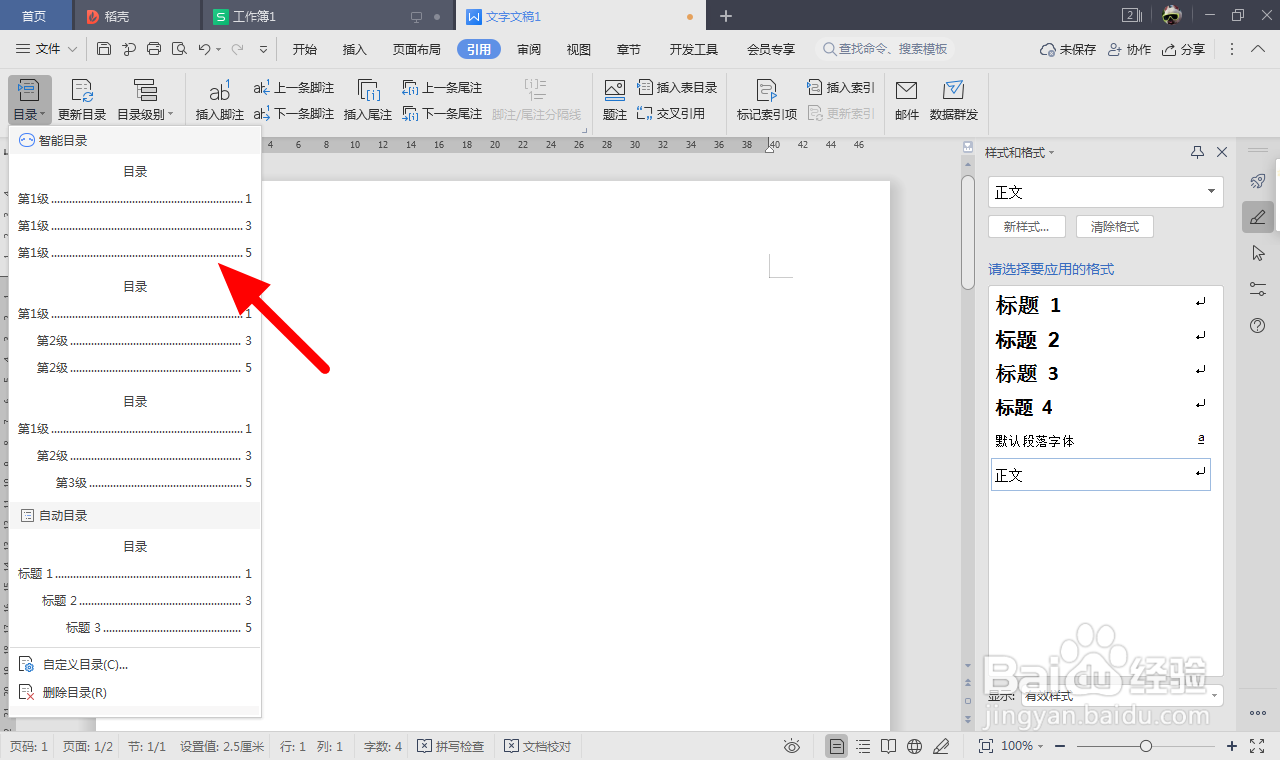The image size is (1280, 760).
Task: Apply 标题 1 style from list
Action: [1100, 305]
